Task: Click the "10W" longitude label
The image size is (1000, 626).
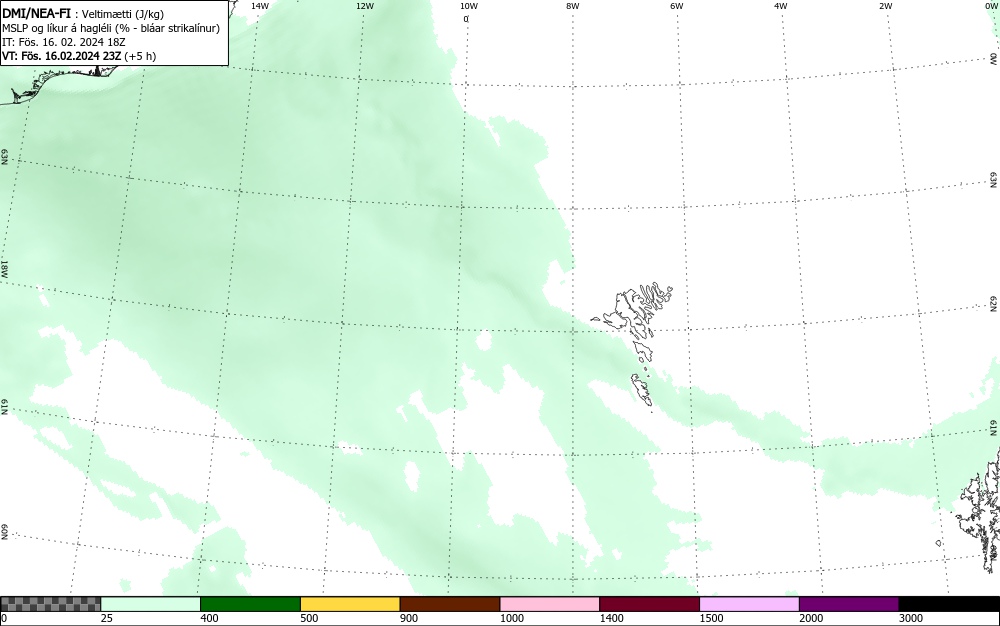Action: (x=469, y=6)
